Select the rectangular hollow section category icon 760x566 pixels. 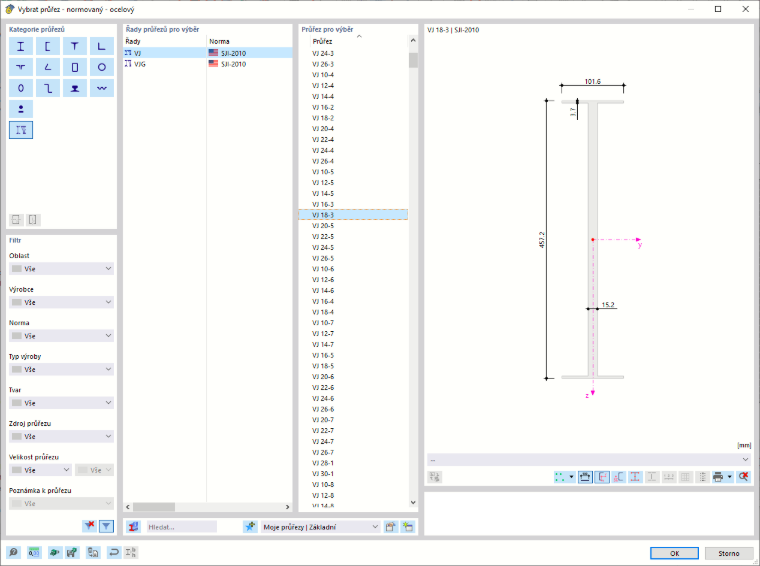pyautogui.click(x=75, y=67)
